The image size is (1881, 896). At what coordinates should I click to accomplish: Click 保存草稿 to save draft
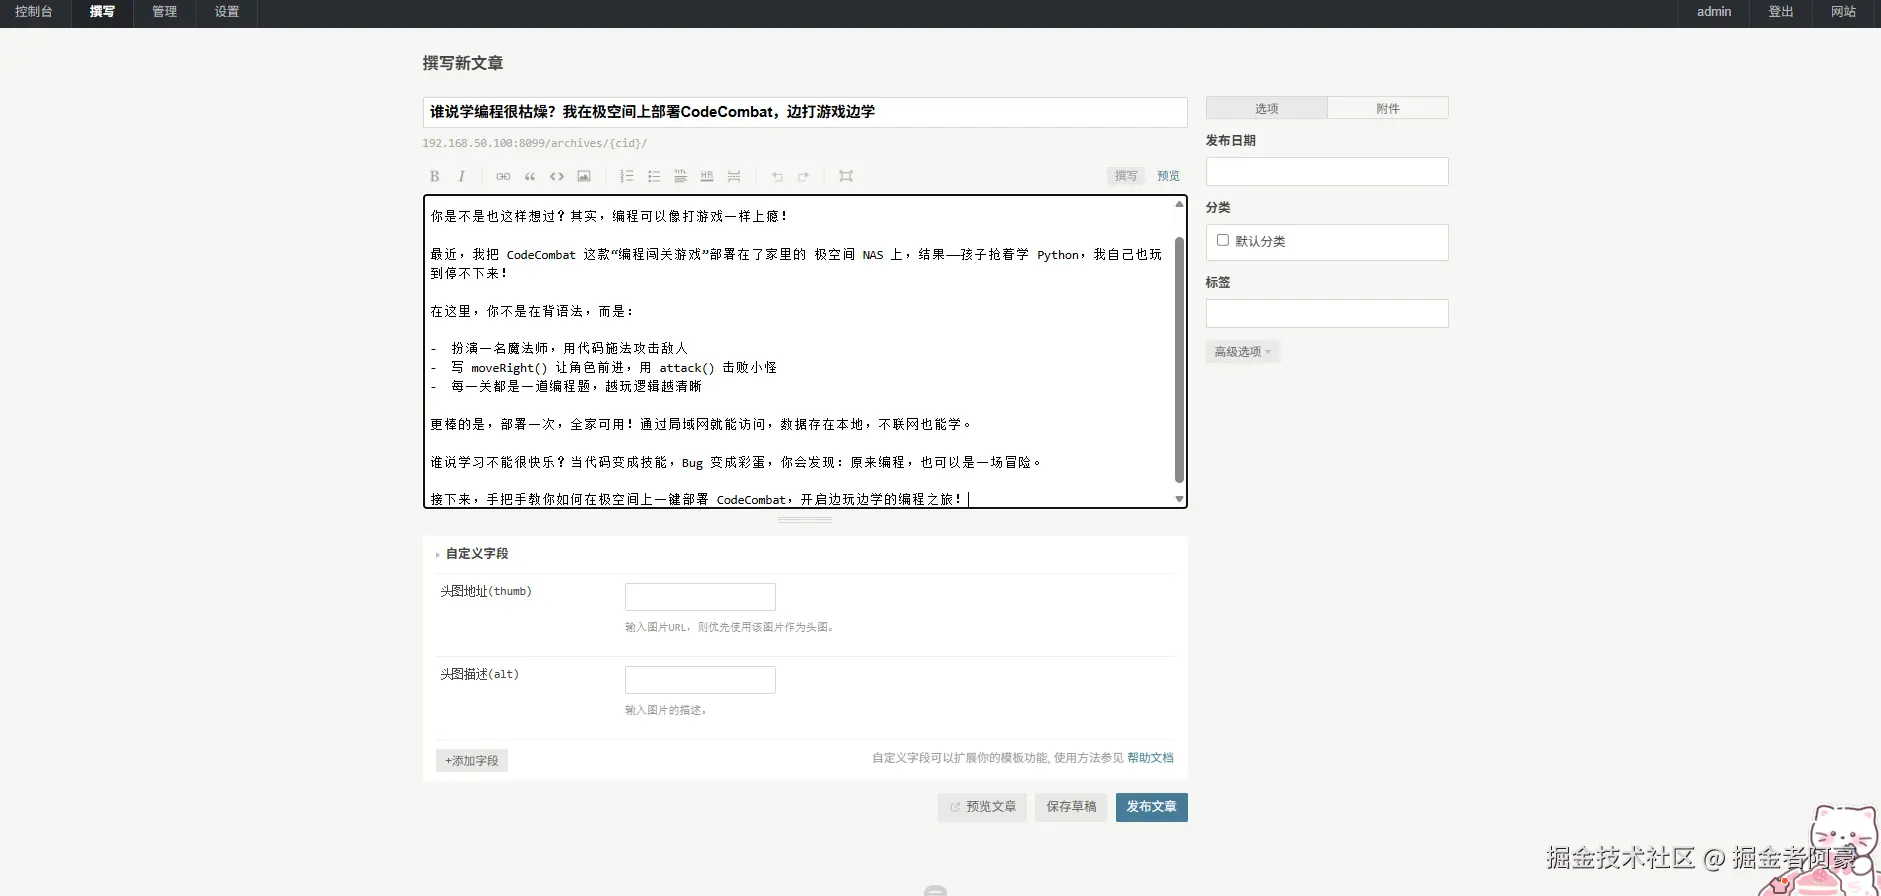[x=1071, y=807]
